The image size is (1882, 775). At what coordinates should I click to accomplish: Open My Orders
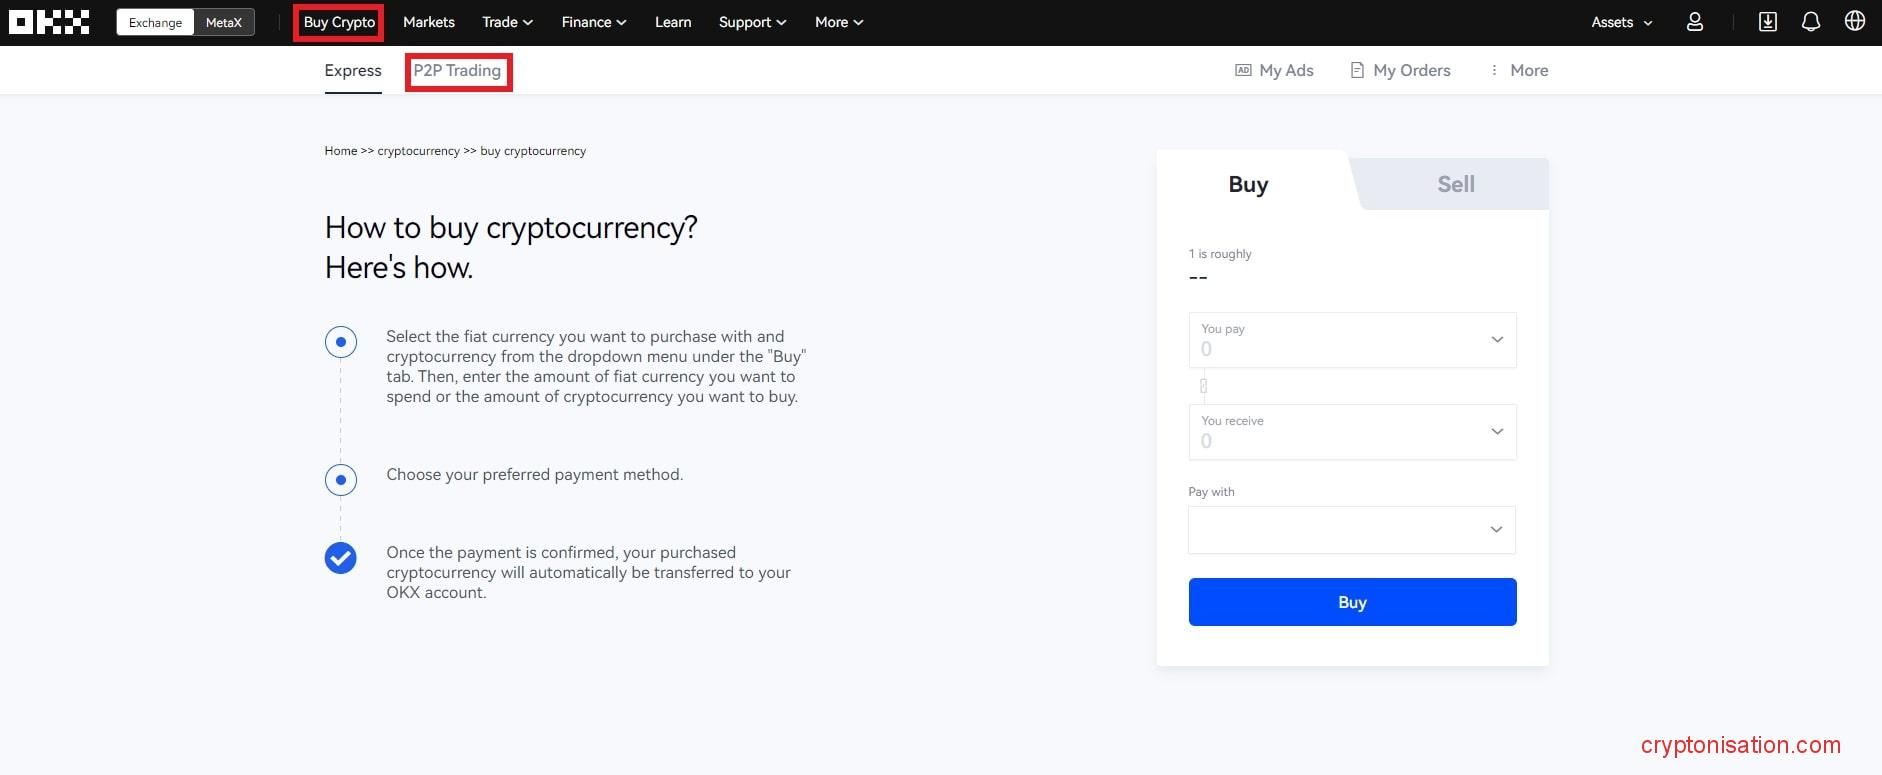tap(1400, 70)
